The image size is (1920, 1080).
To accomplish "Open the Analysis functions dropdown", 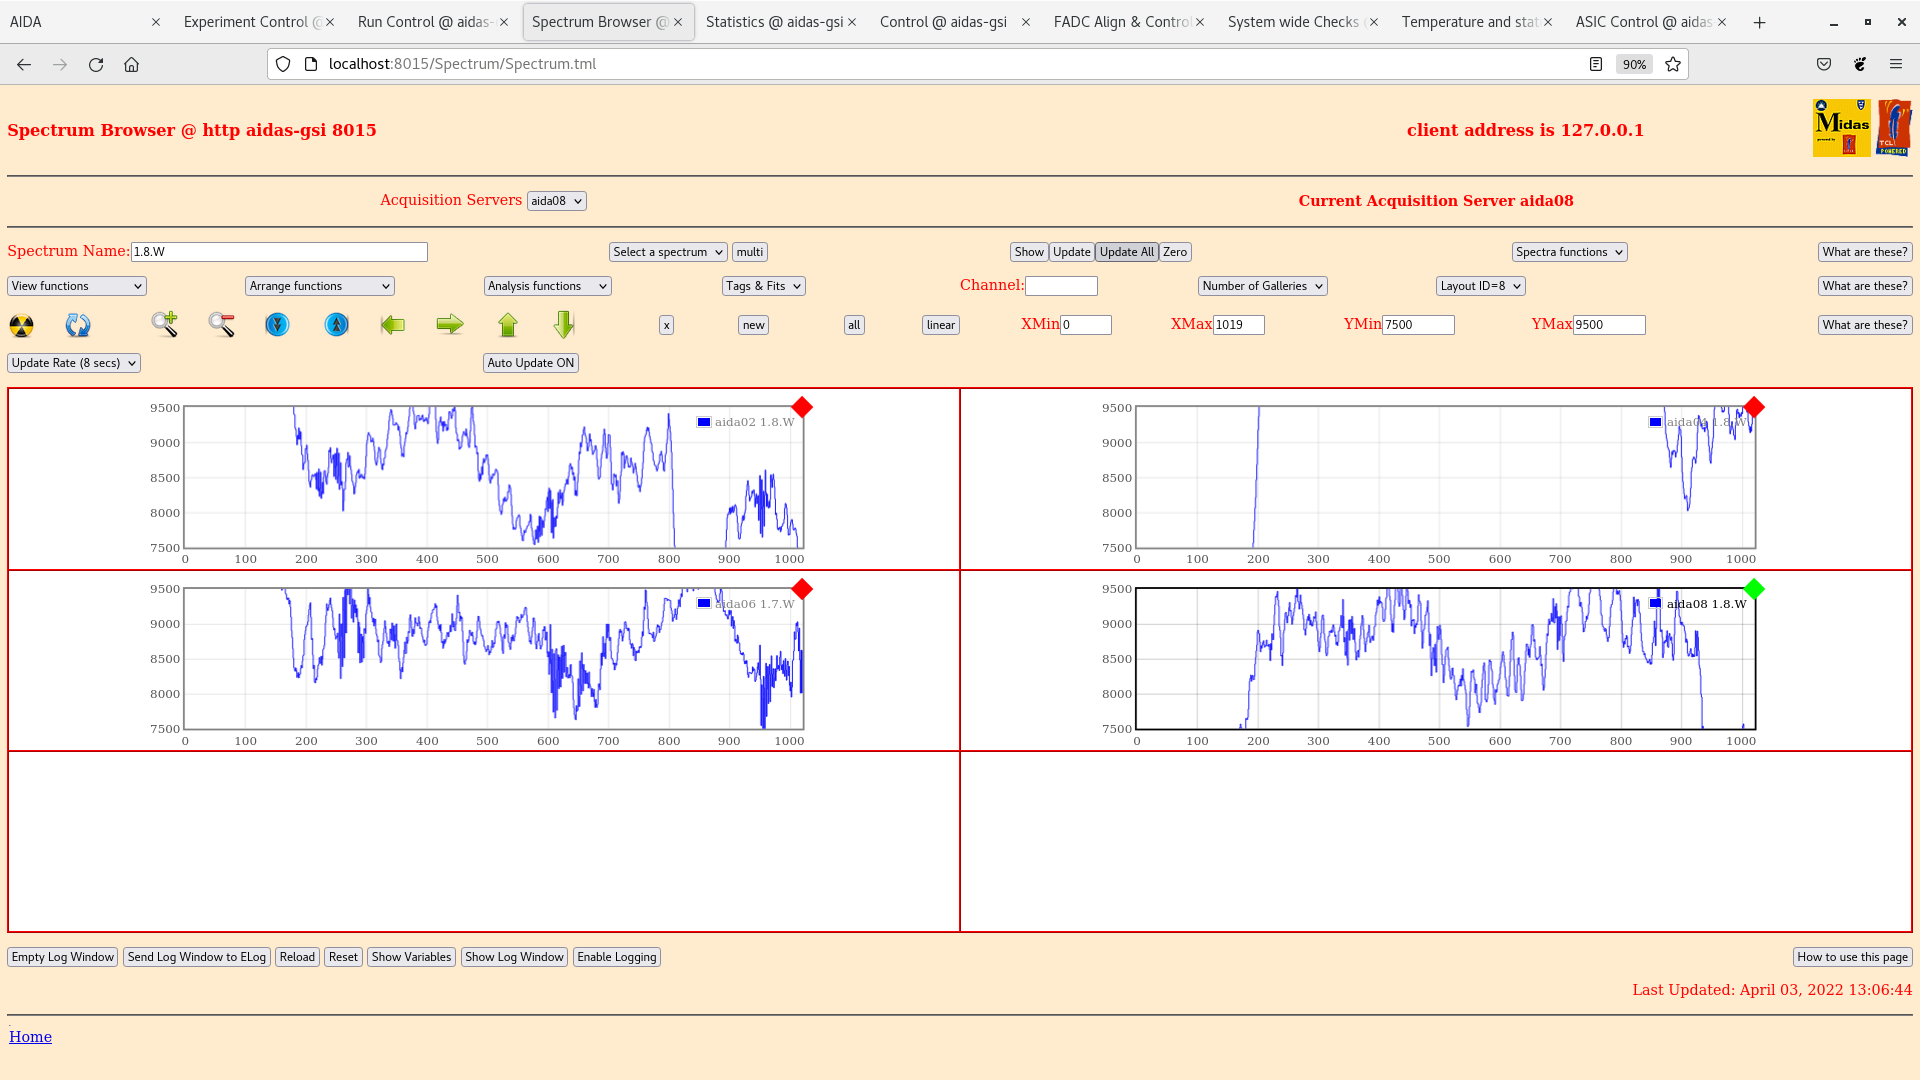I will [x=547, y=286].
